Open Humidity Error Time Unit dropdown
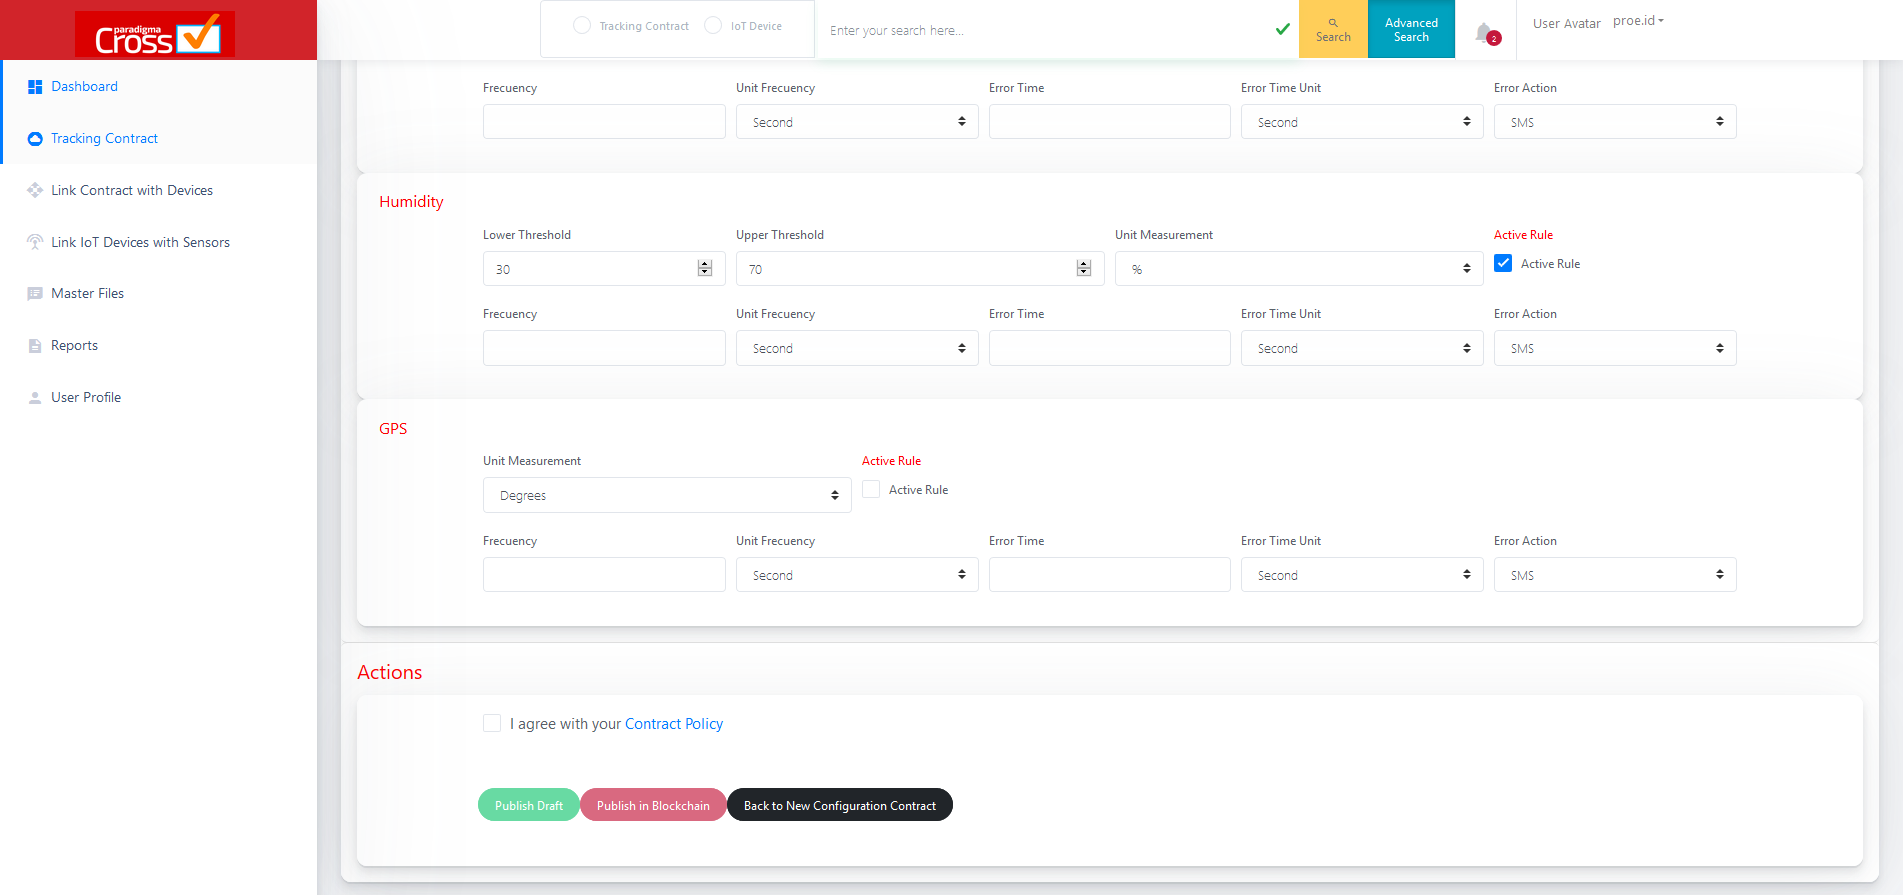The width and height of the screenshot is (1904, 895). [1362, 348]
